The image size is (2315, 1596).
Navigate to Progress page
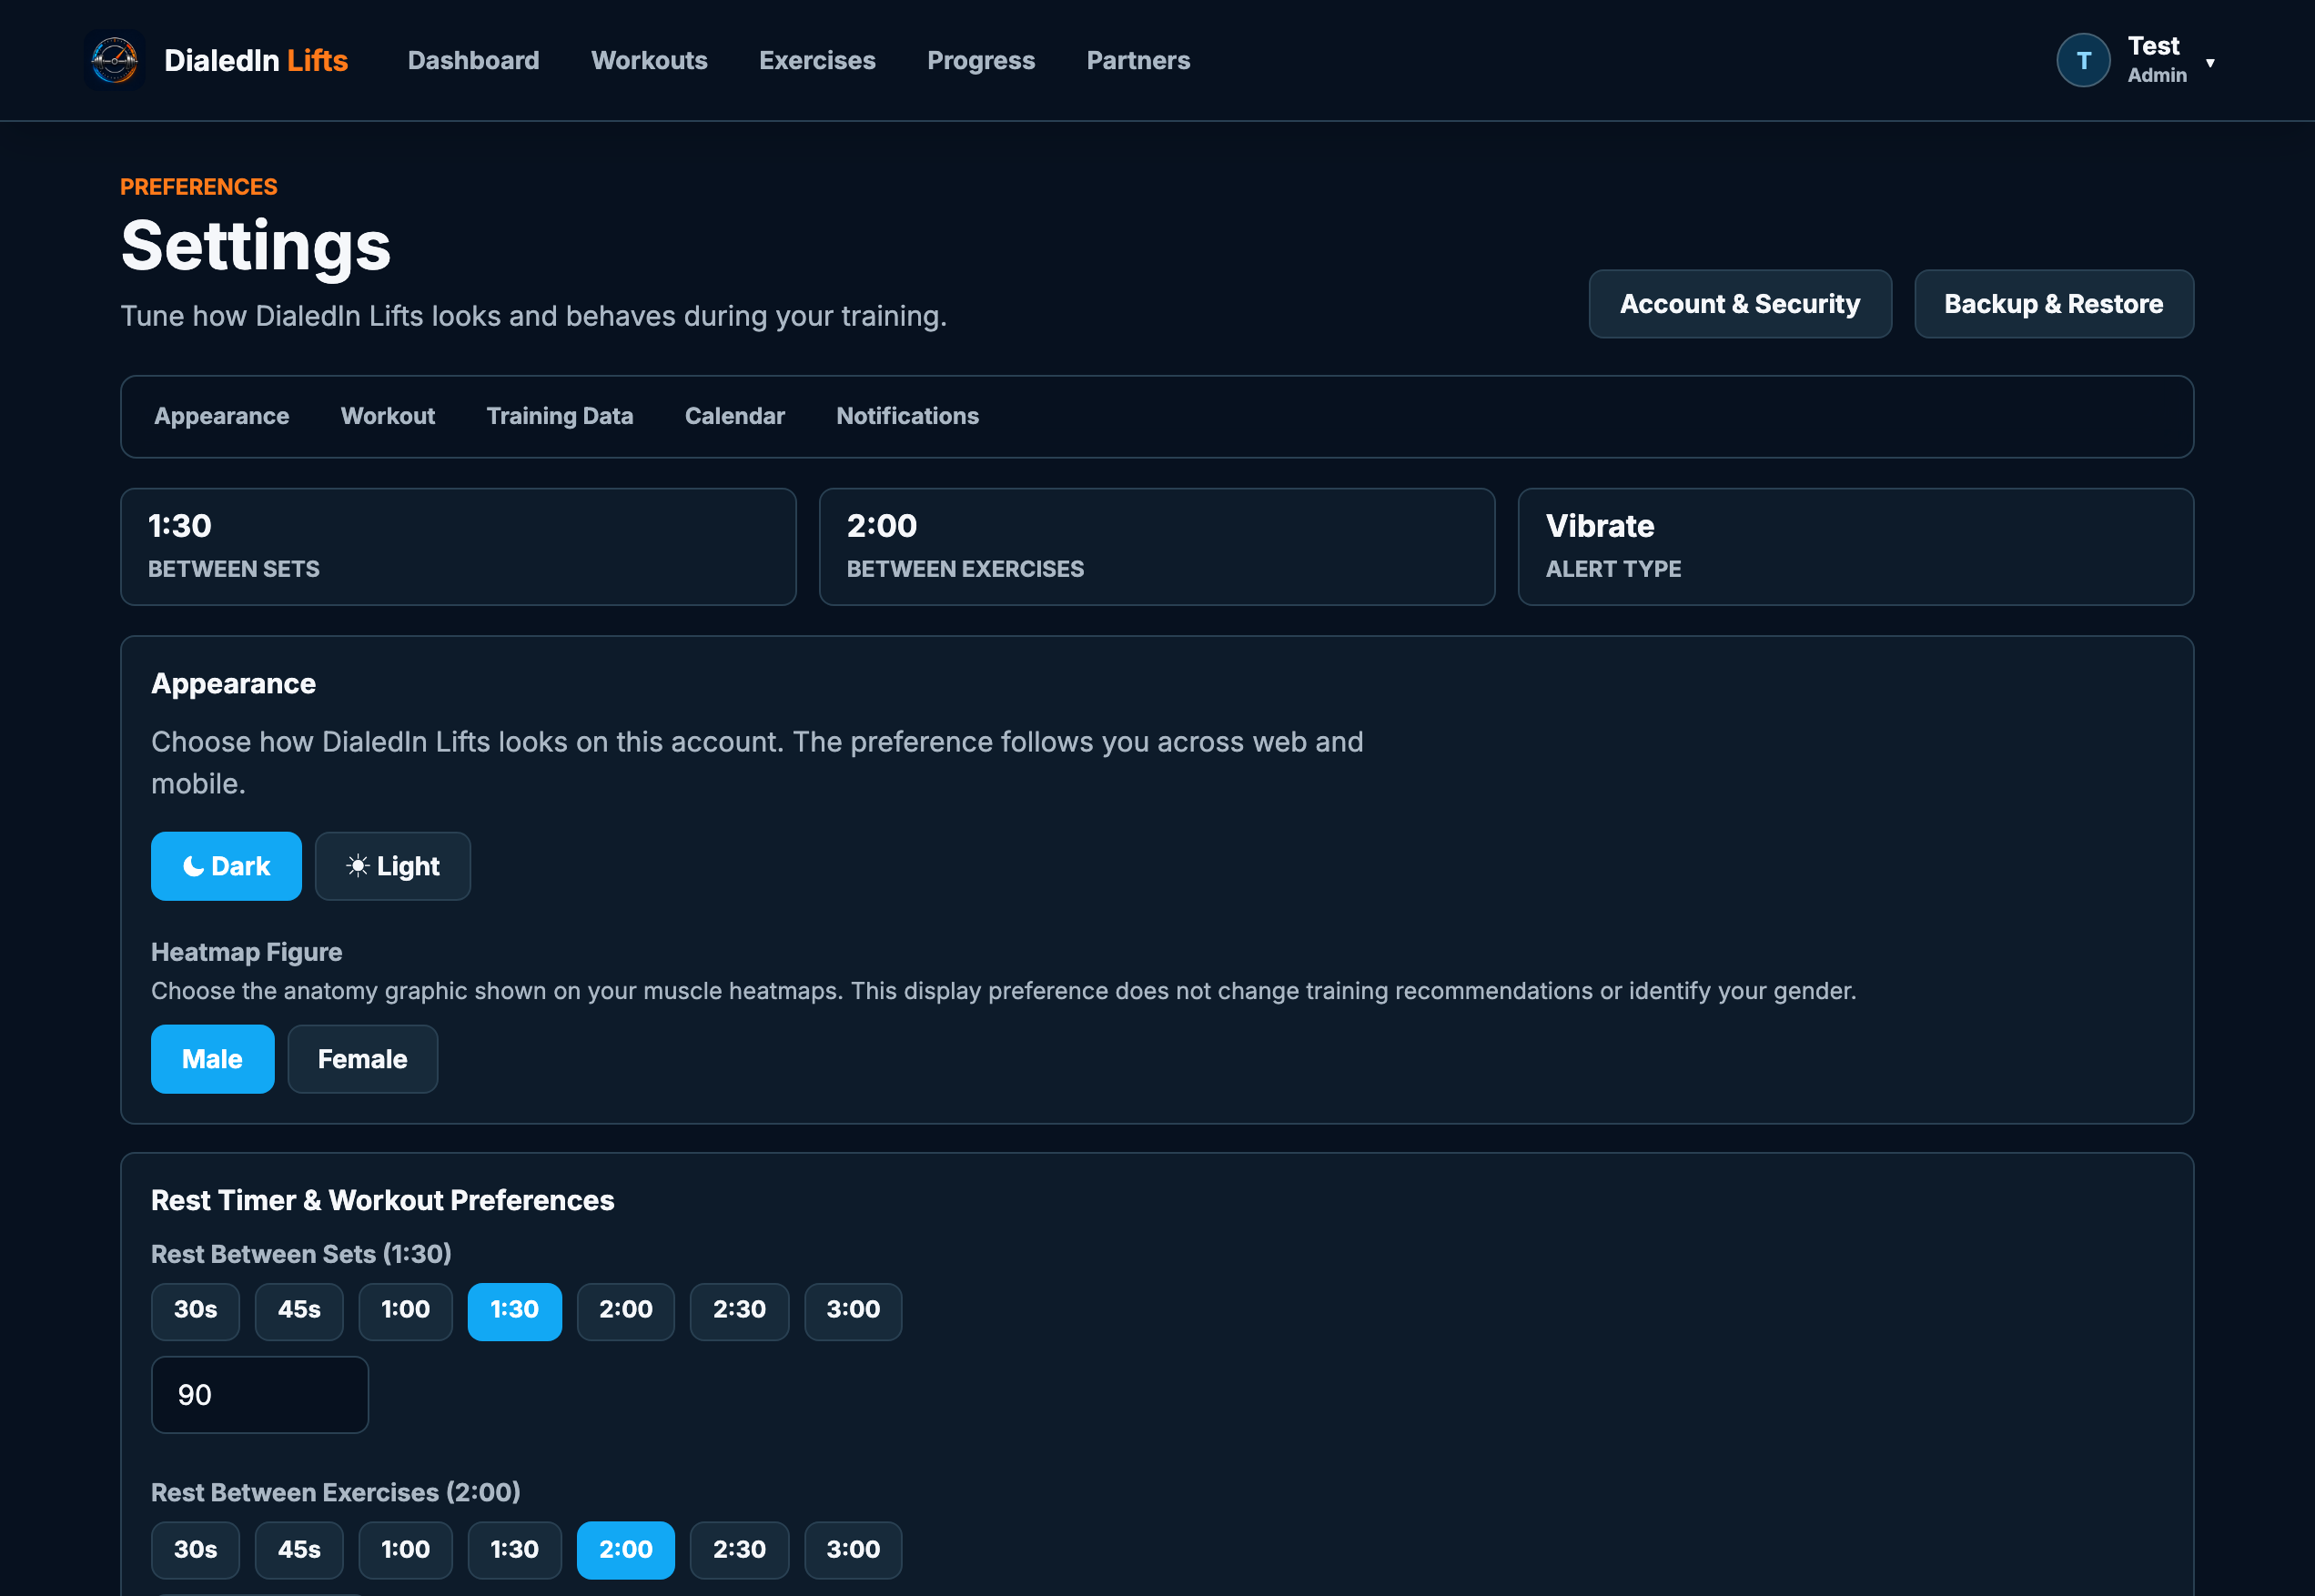981,60
